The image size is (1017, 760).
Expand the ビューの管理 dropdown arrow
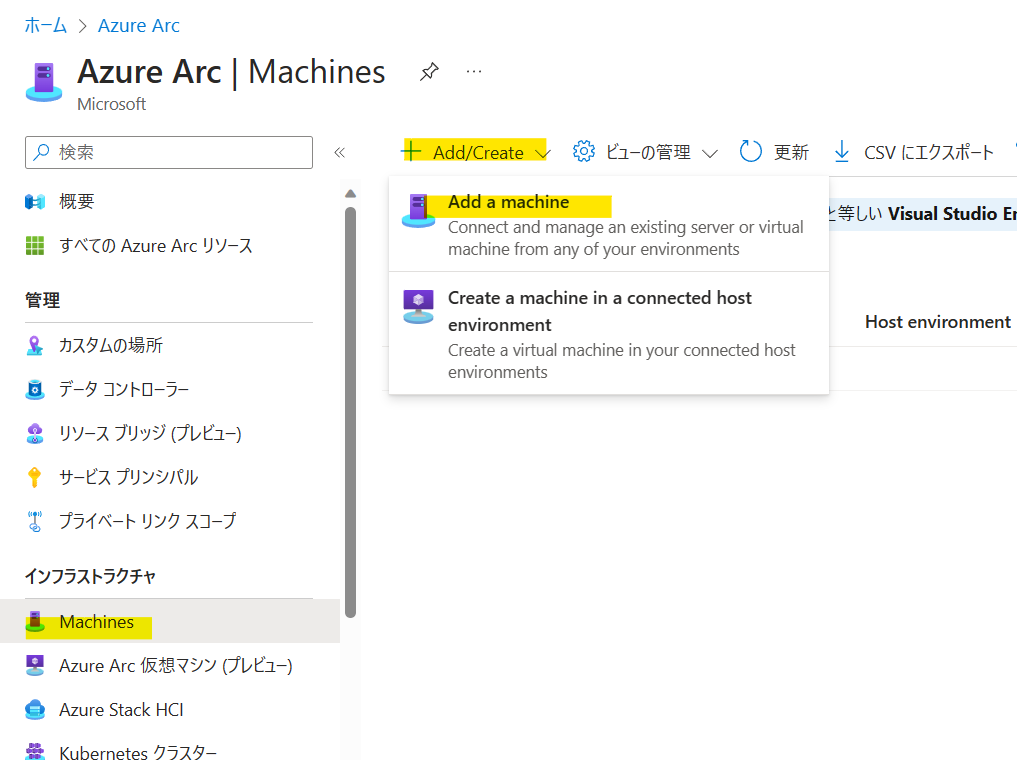pyautogui.click(x=710, y=154)
